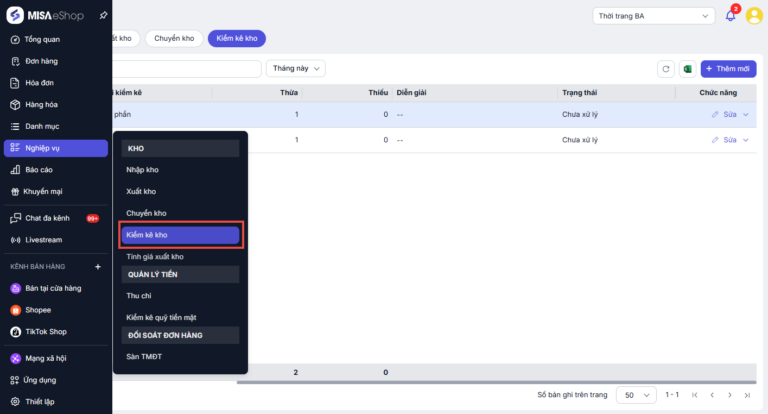The height and width of the screenshot is (414, 768).
Task: Click the refresh icon button
Action: [x=666, y=69]
